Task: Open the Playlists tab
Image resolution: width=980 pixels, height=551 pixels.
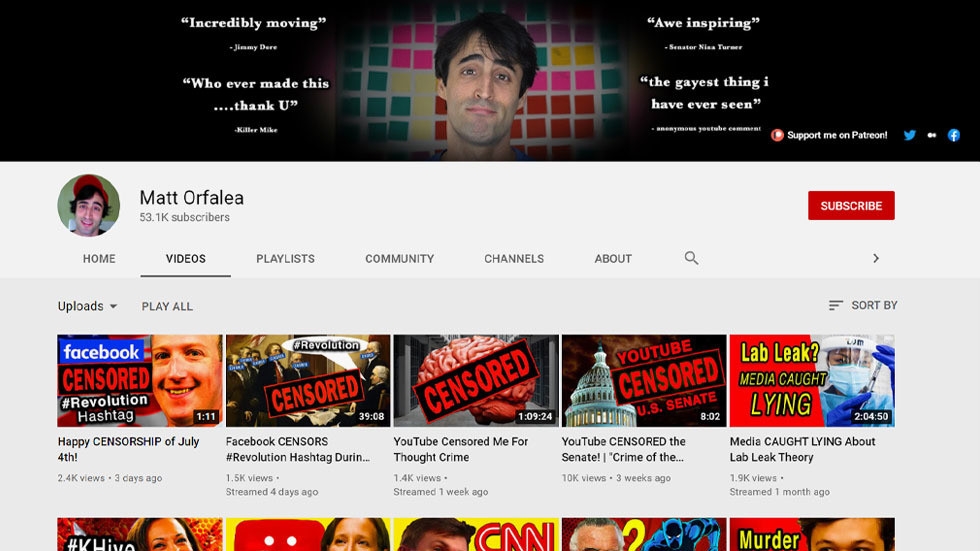Action: pyautogui.click(x=285, y=259)
